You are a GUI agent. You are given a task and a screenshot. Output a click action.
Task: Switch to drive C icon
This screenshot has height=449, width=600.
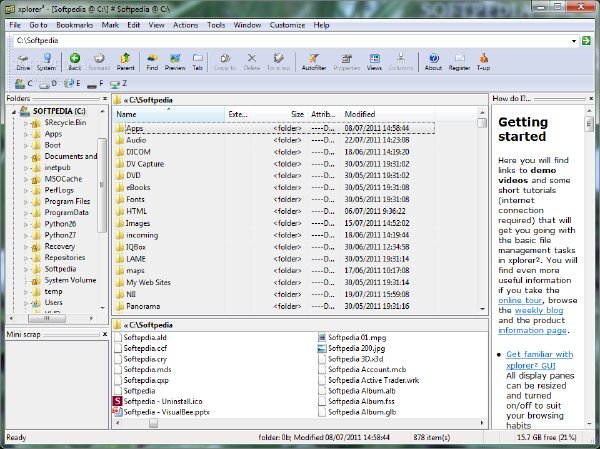point(23,83)
